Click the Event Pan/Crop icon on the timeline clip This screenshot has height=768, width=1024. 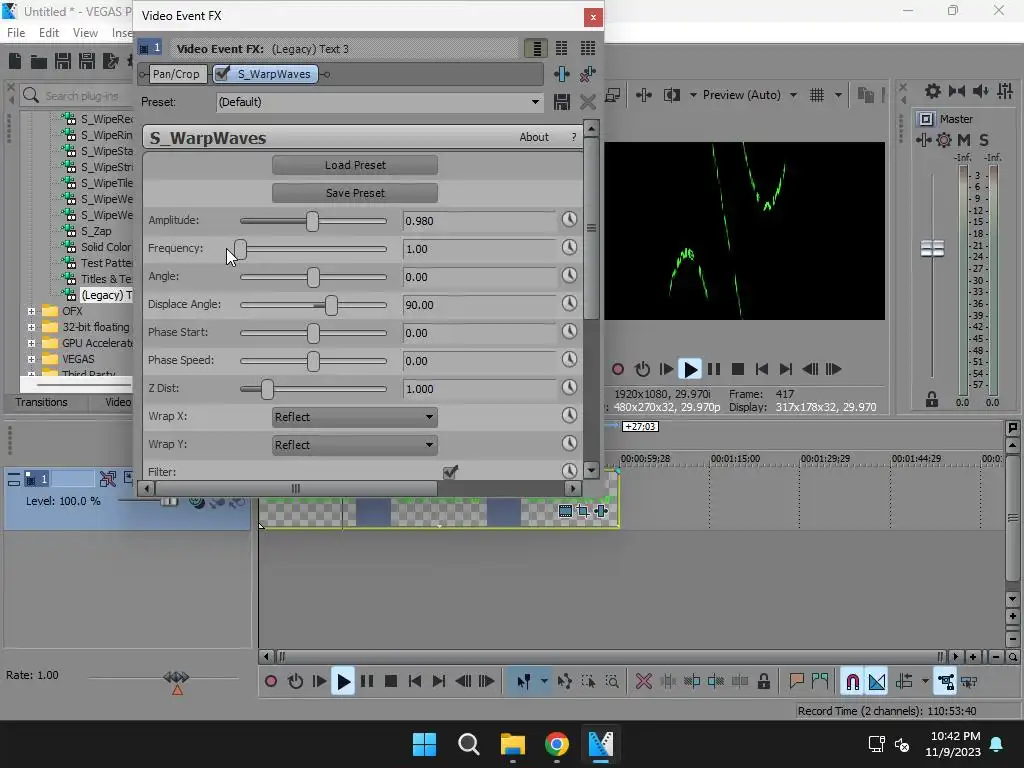(583, 511)
